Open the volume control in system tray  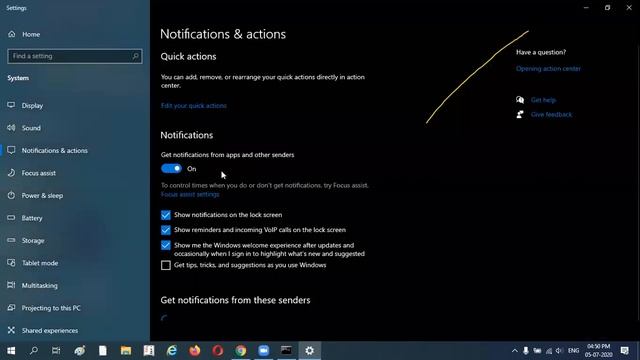559,351
